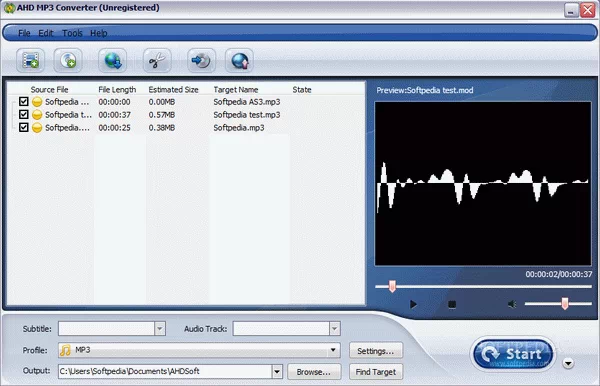Click the Find Target button
Screen dimensions: 600x386
coord(376,371)
